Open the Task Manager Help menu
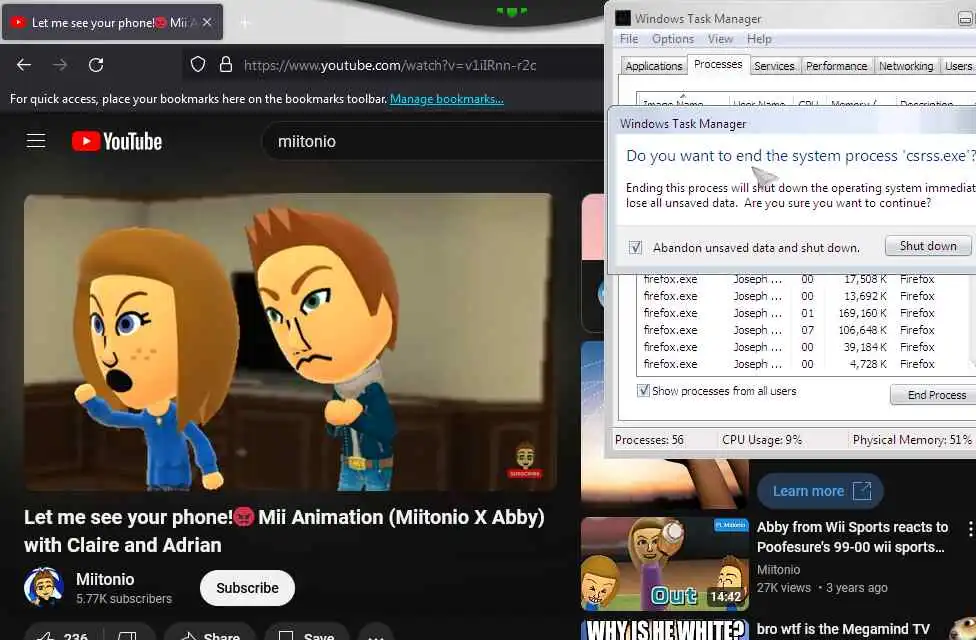The height and width of the screenshot is (640, 976). click(x=759, y=39)
